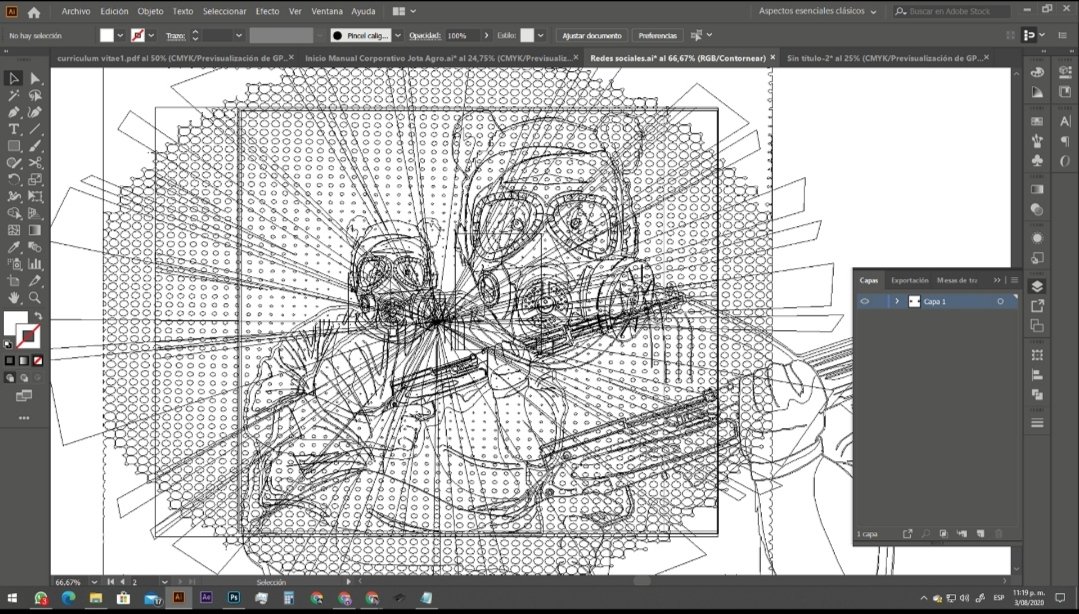Click the large fill color swatch in toolbar
Viewport: 1079px width, 614px height.
[x=14, y=323]
